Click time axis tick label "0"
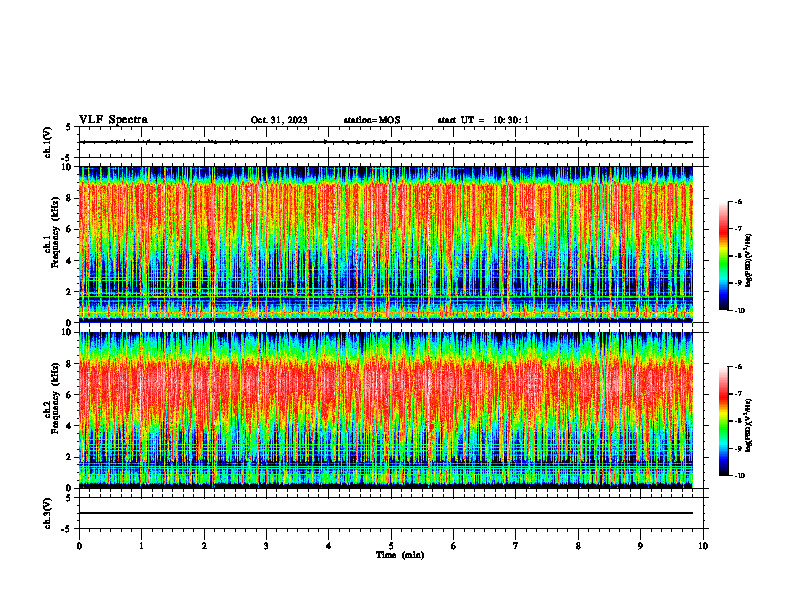This screenshot has width=792, height=612. coord(79,546)
